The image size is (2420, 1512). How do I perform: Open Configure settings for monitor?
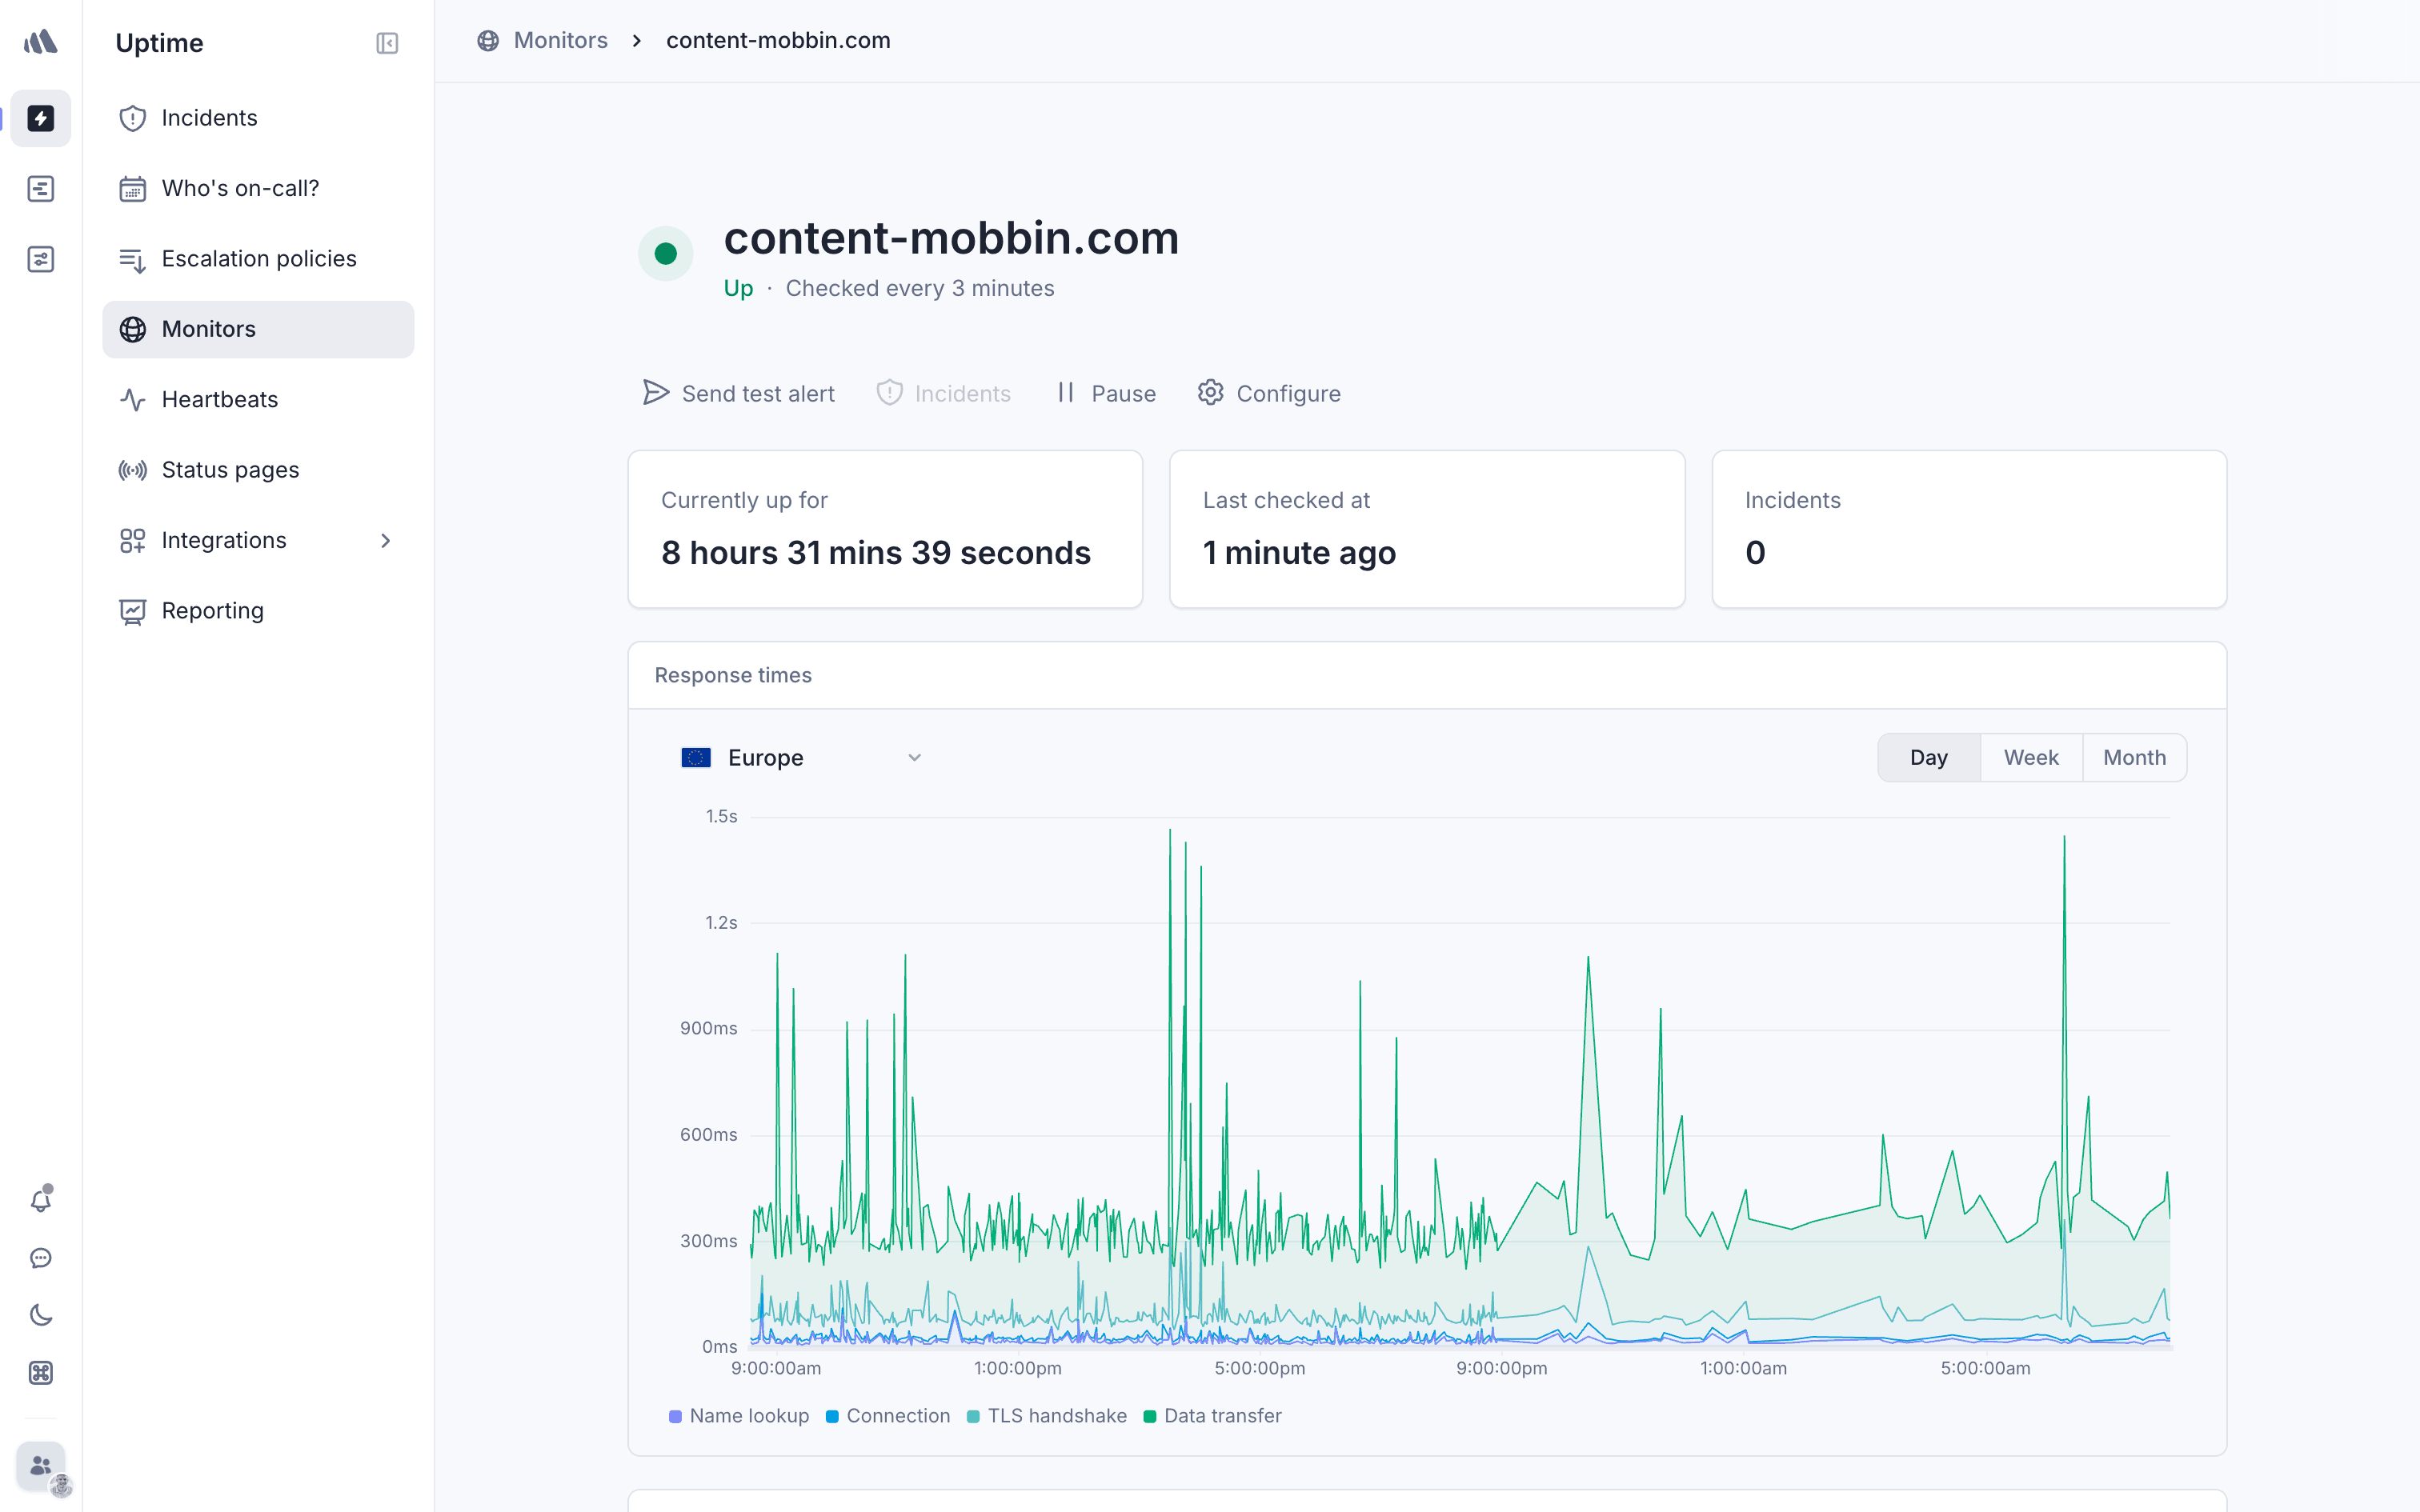click(1269, 394)
